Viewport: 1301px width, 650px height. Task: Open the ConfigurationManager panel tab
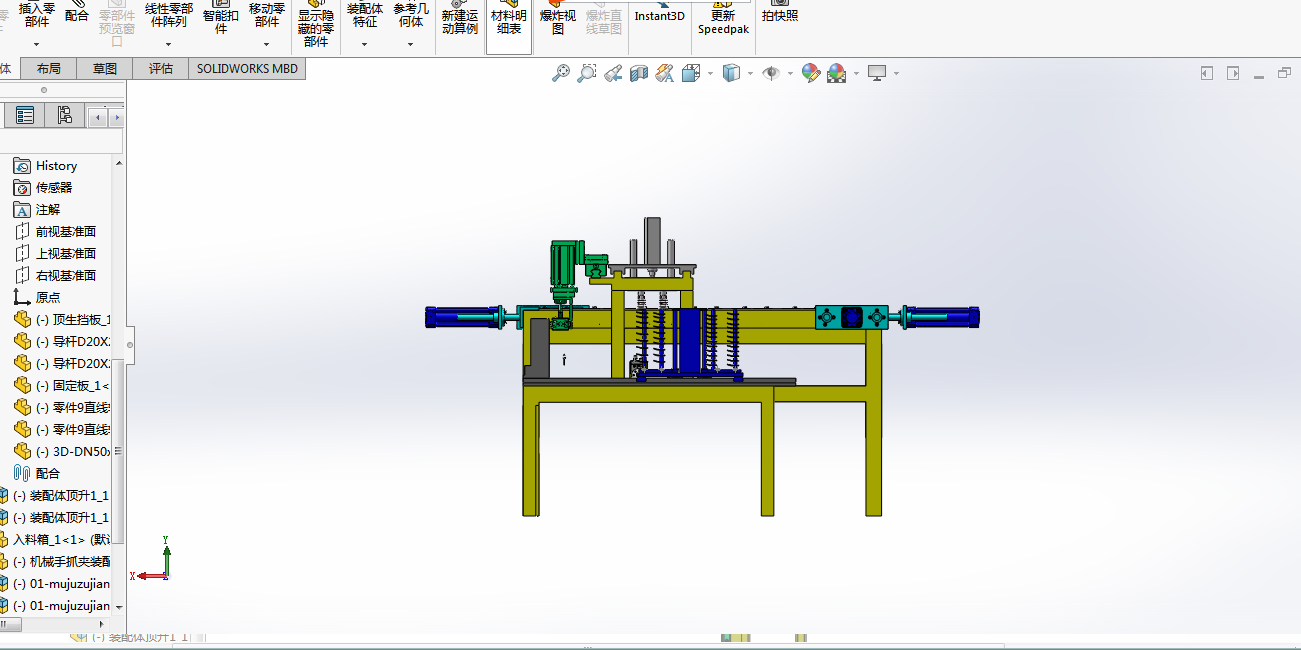[x=64, y=116]
